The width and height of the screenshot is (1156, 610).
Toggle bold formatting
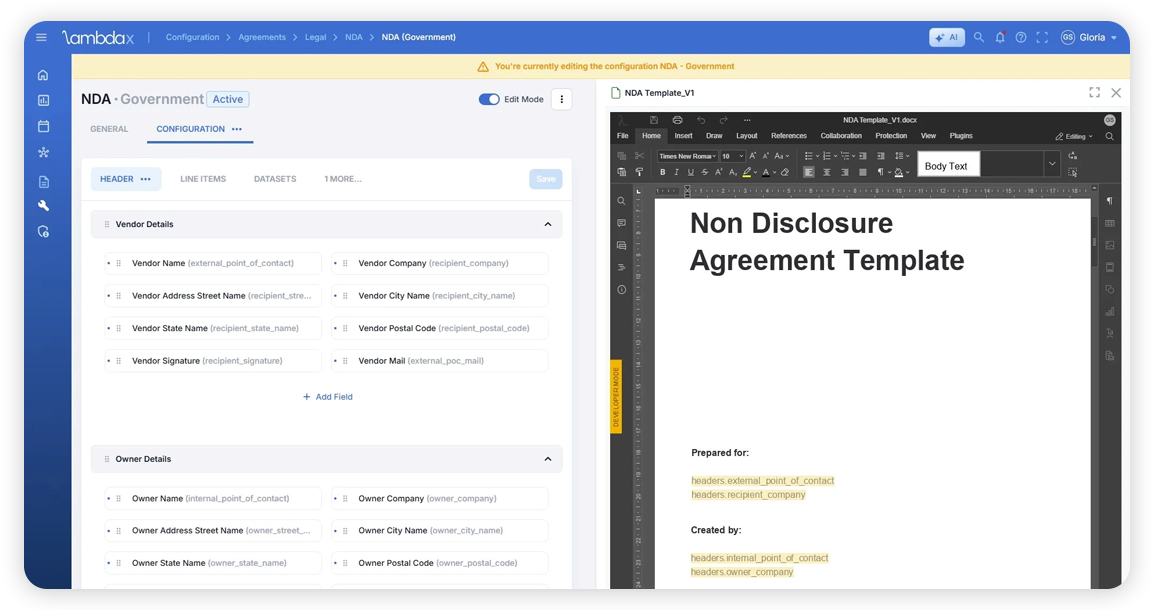pyautogui.click(x=662, y=173)
